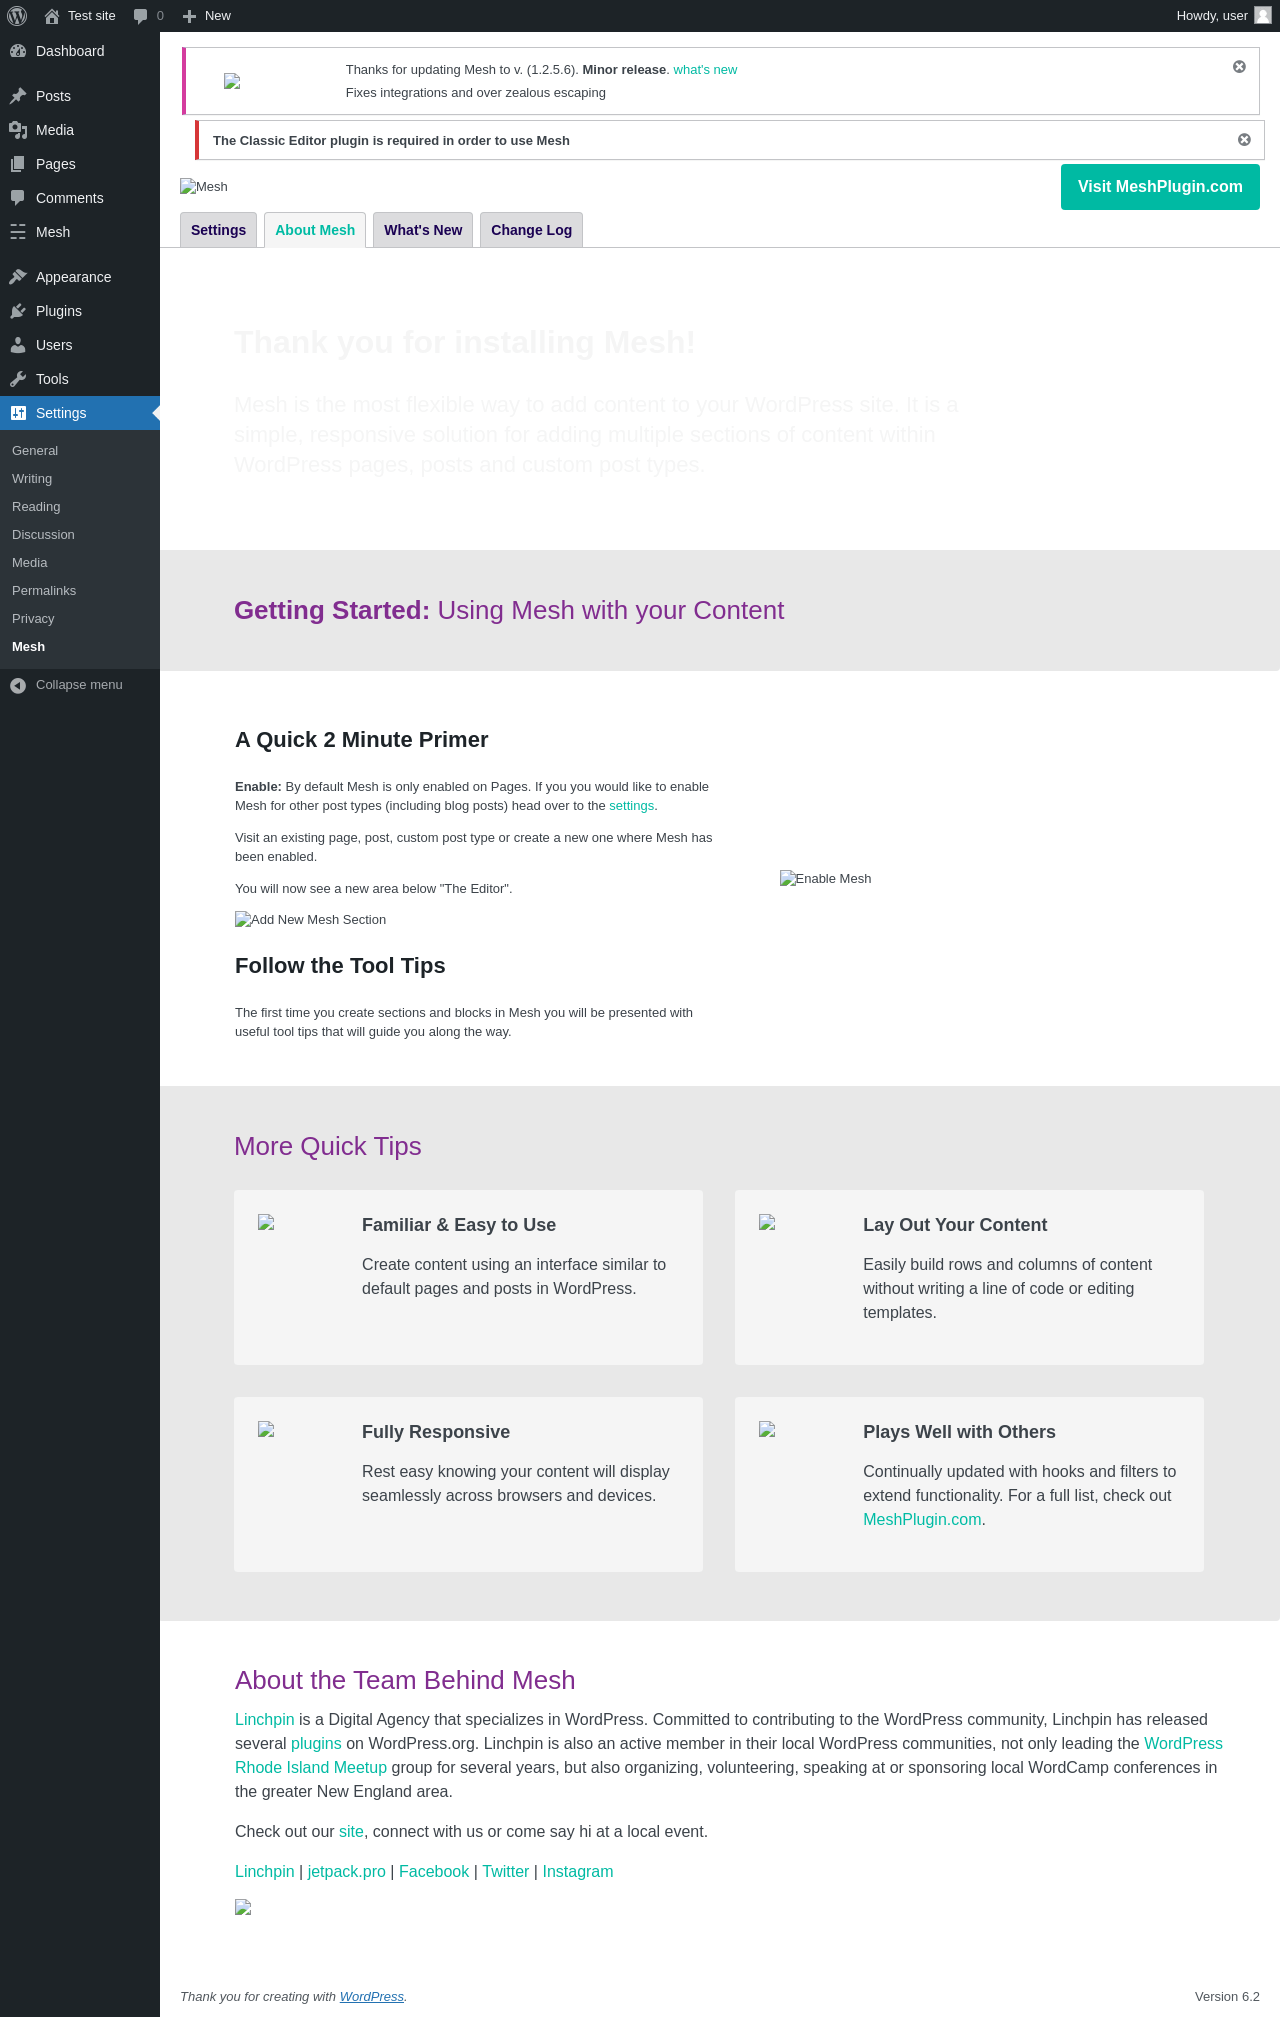The width and height of the screenshot is (1280, 2017).
Task: Open the jetpack.pro link
Action: 346,1872
